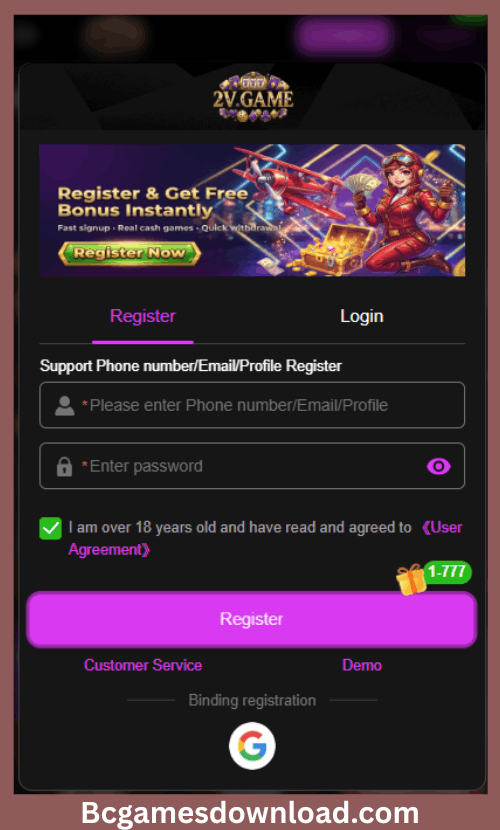Toggle password visibility eye icon
The width and height of the screenshot is (500, 830).
pos(439,466)
